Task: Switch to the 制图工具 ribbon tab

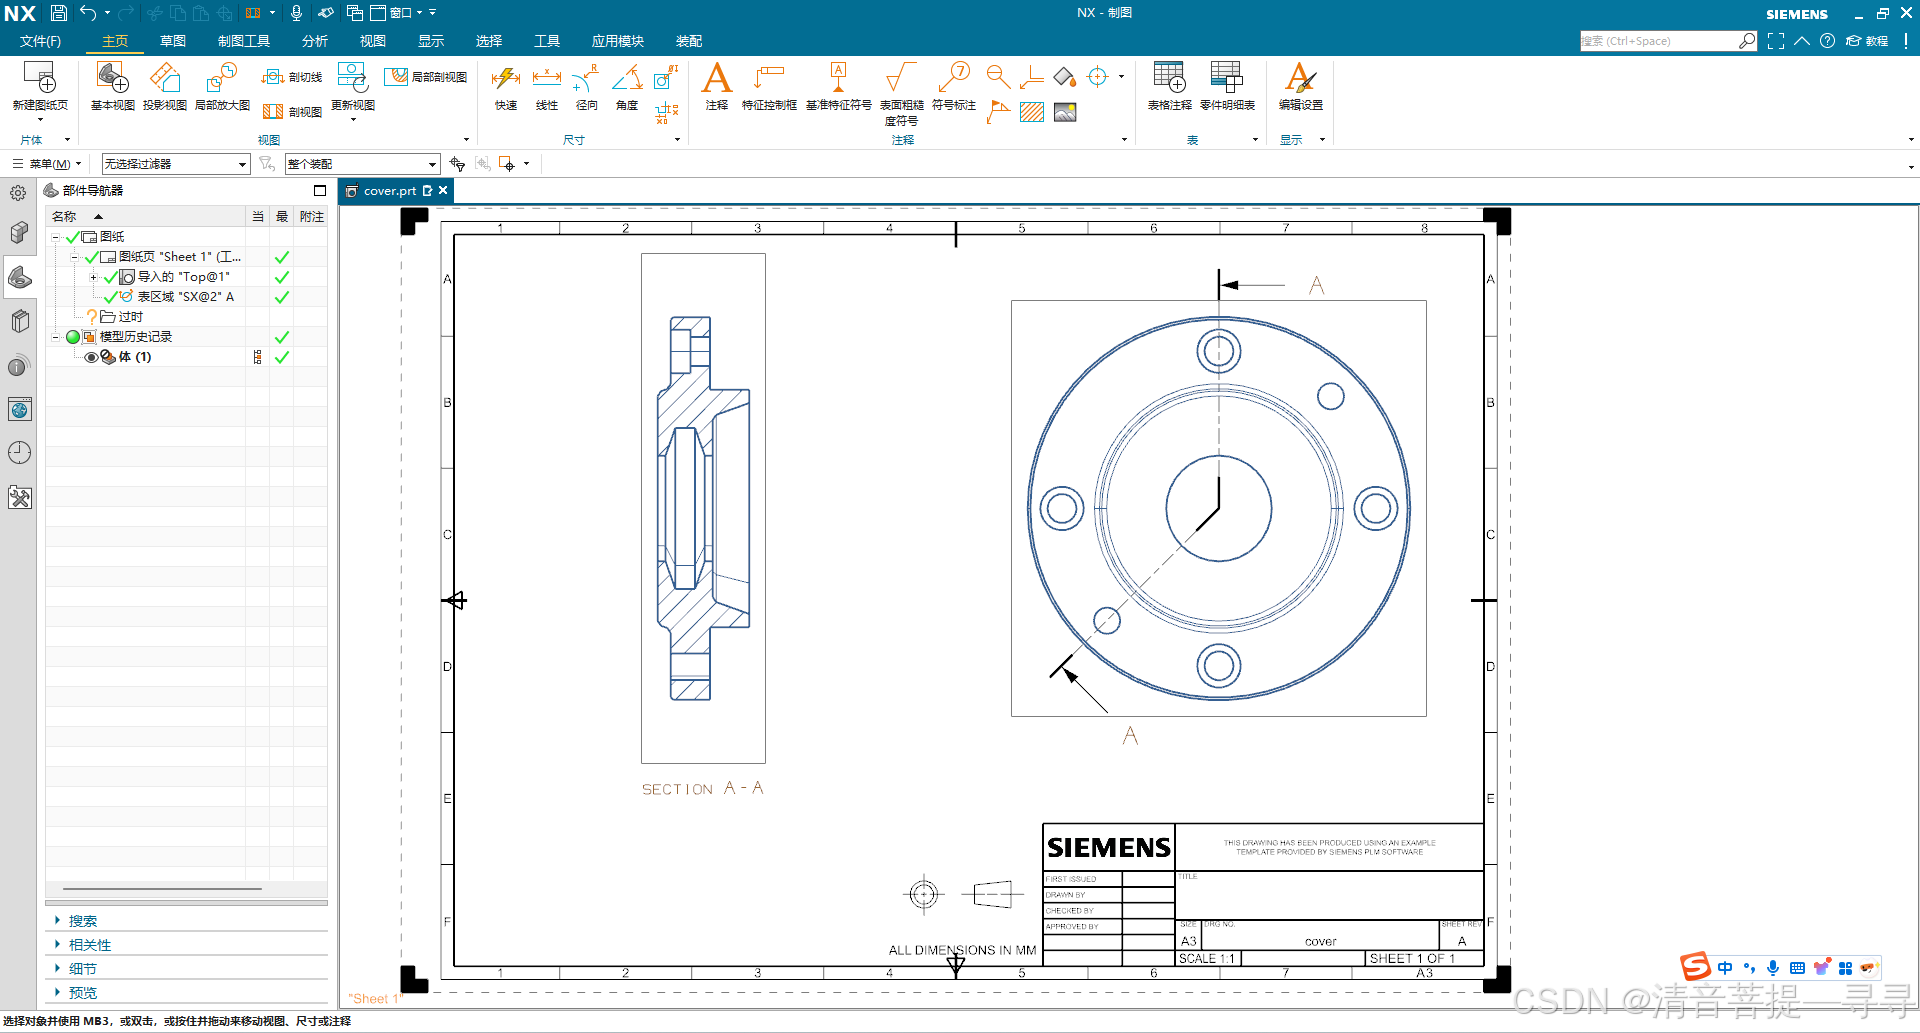Action: coord(244,41)
